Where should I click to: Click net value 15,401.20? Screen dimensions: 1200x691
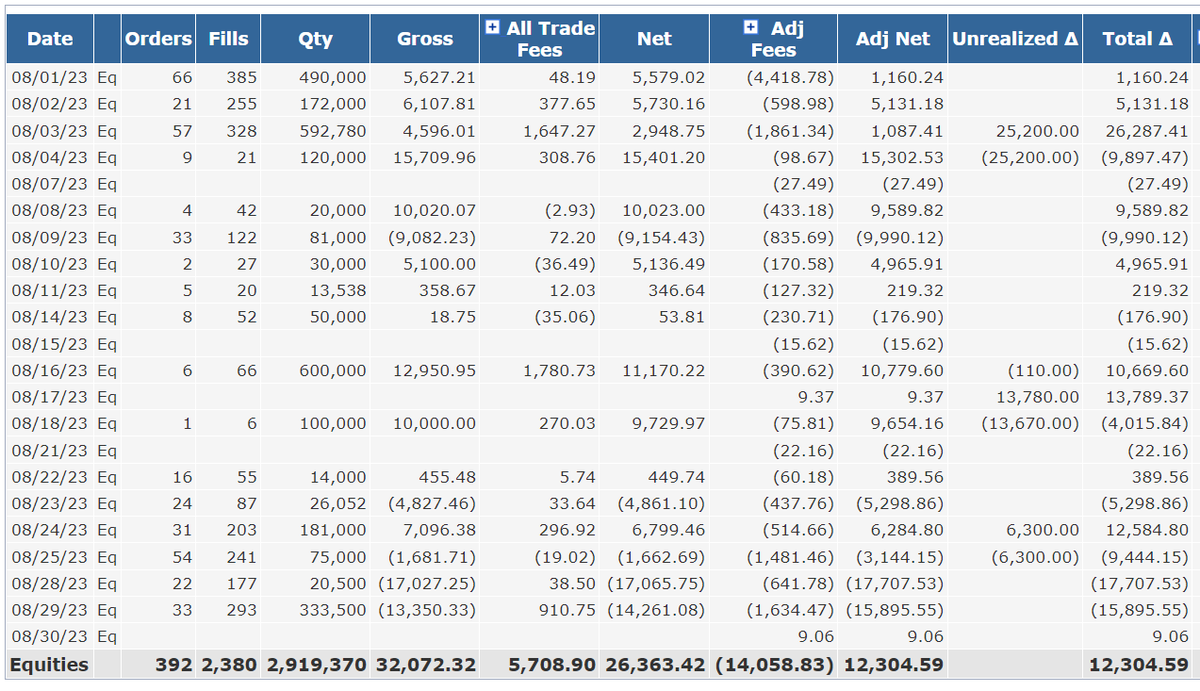click(663, 158)
